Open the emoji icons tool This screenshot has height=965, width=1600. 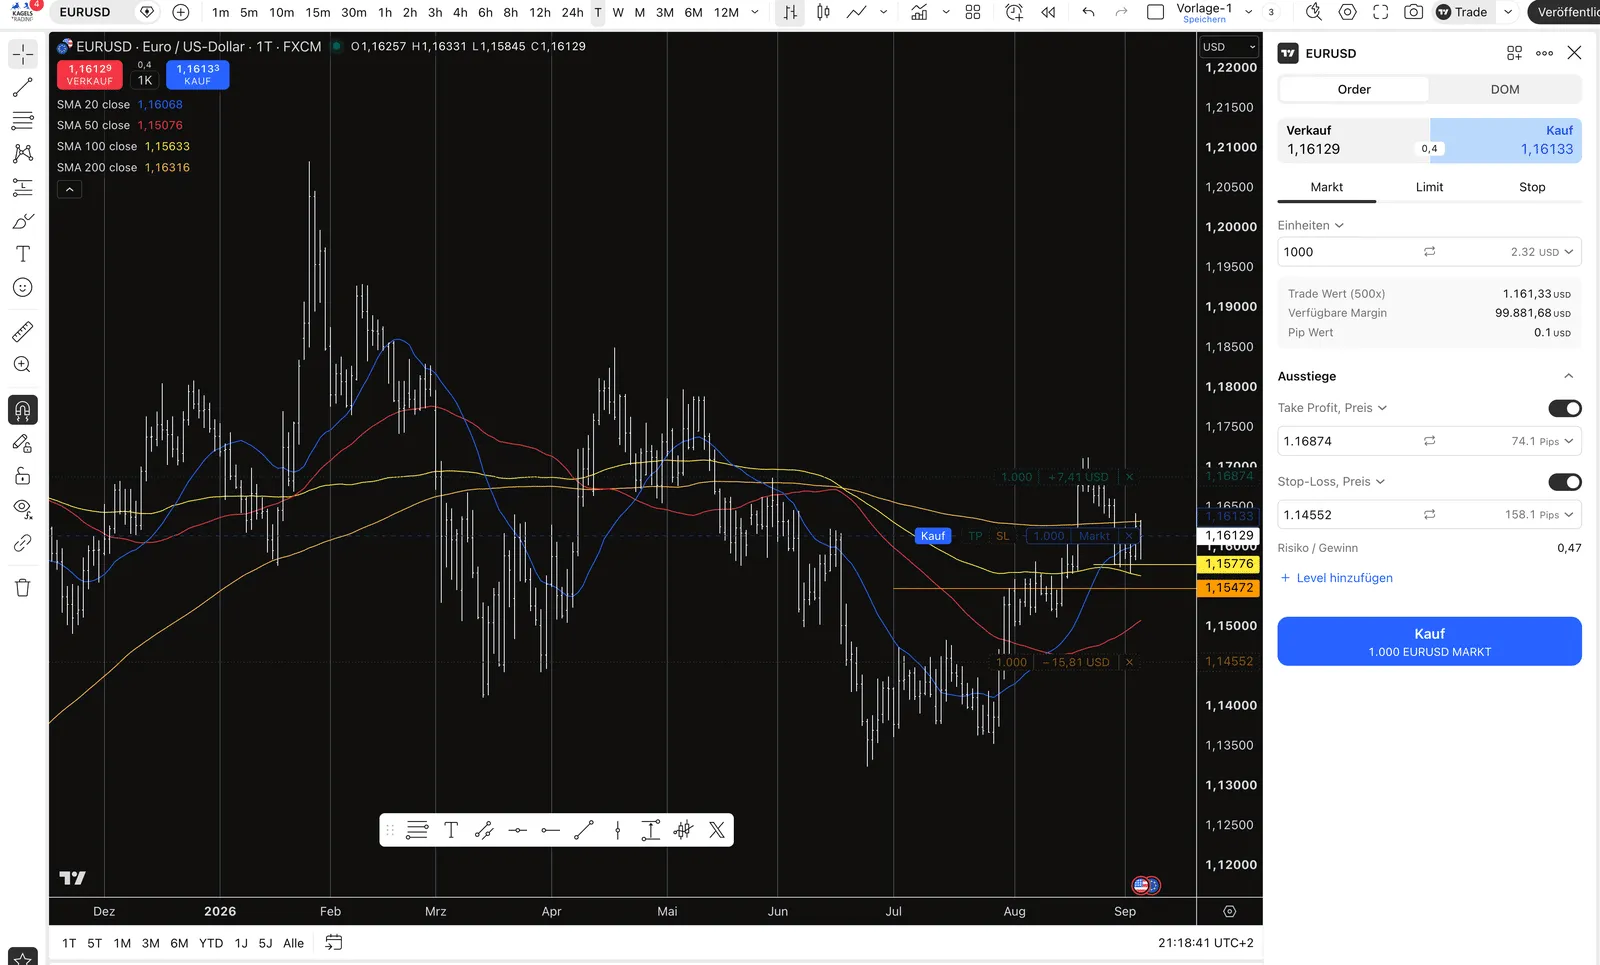[23, 288]
